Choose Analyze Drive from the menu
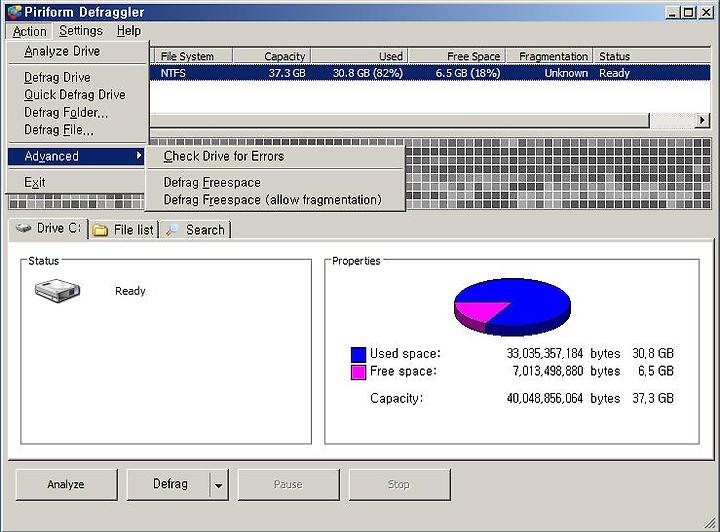This screenshot has height=532, width=720. (78, 51)
